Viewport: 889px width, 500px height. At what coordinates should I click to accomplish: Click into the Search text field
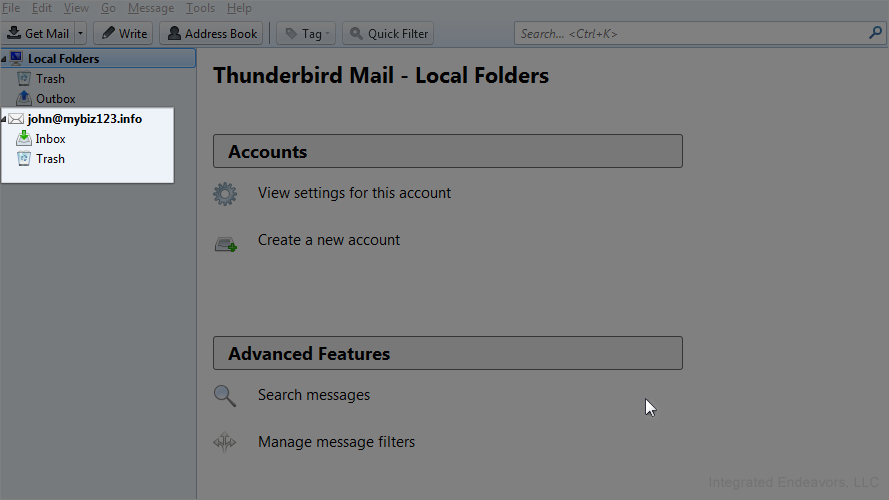[690, 33]
